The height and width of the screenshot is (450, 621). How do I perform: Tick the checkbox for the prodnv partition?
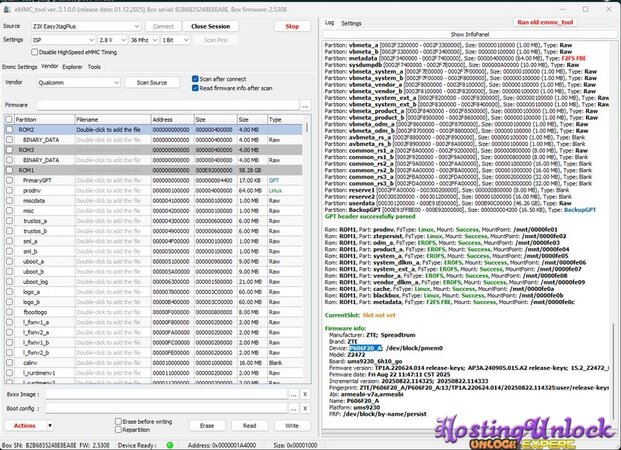pos(8,190)
